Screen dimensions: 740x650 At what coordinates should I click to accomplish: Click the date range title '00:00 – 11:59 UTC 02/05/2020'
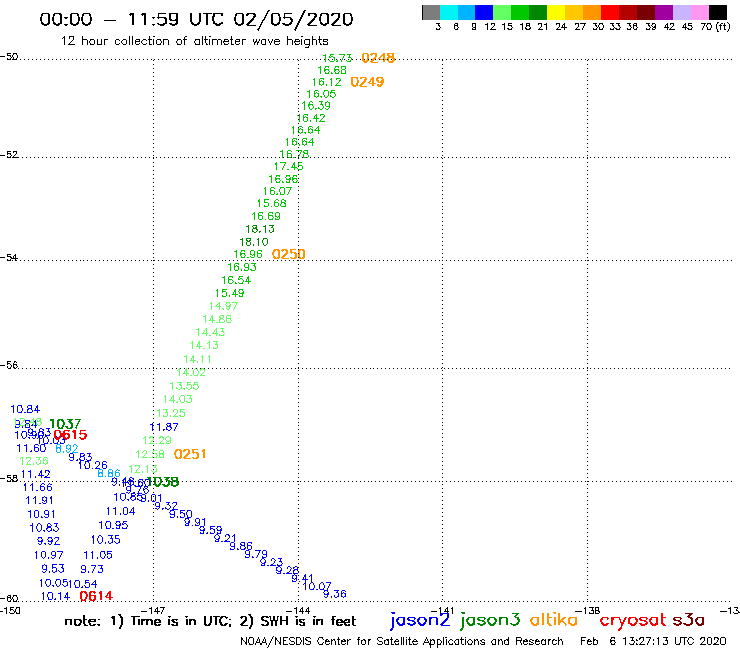pyautogui.click(x=196, y=19)
